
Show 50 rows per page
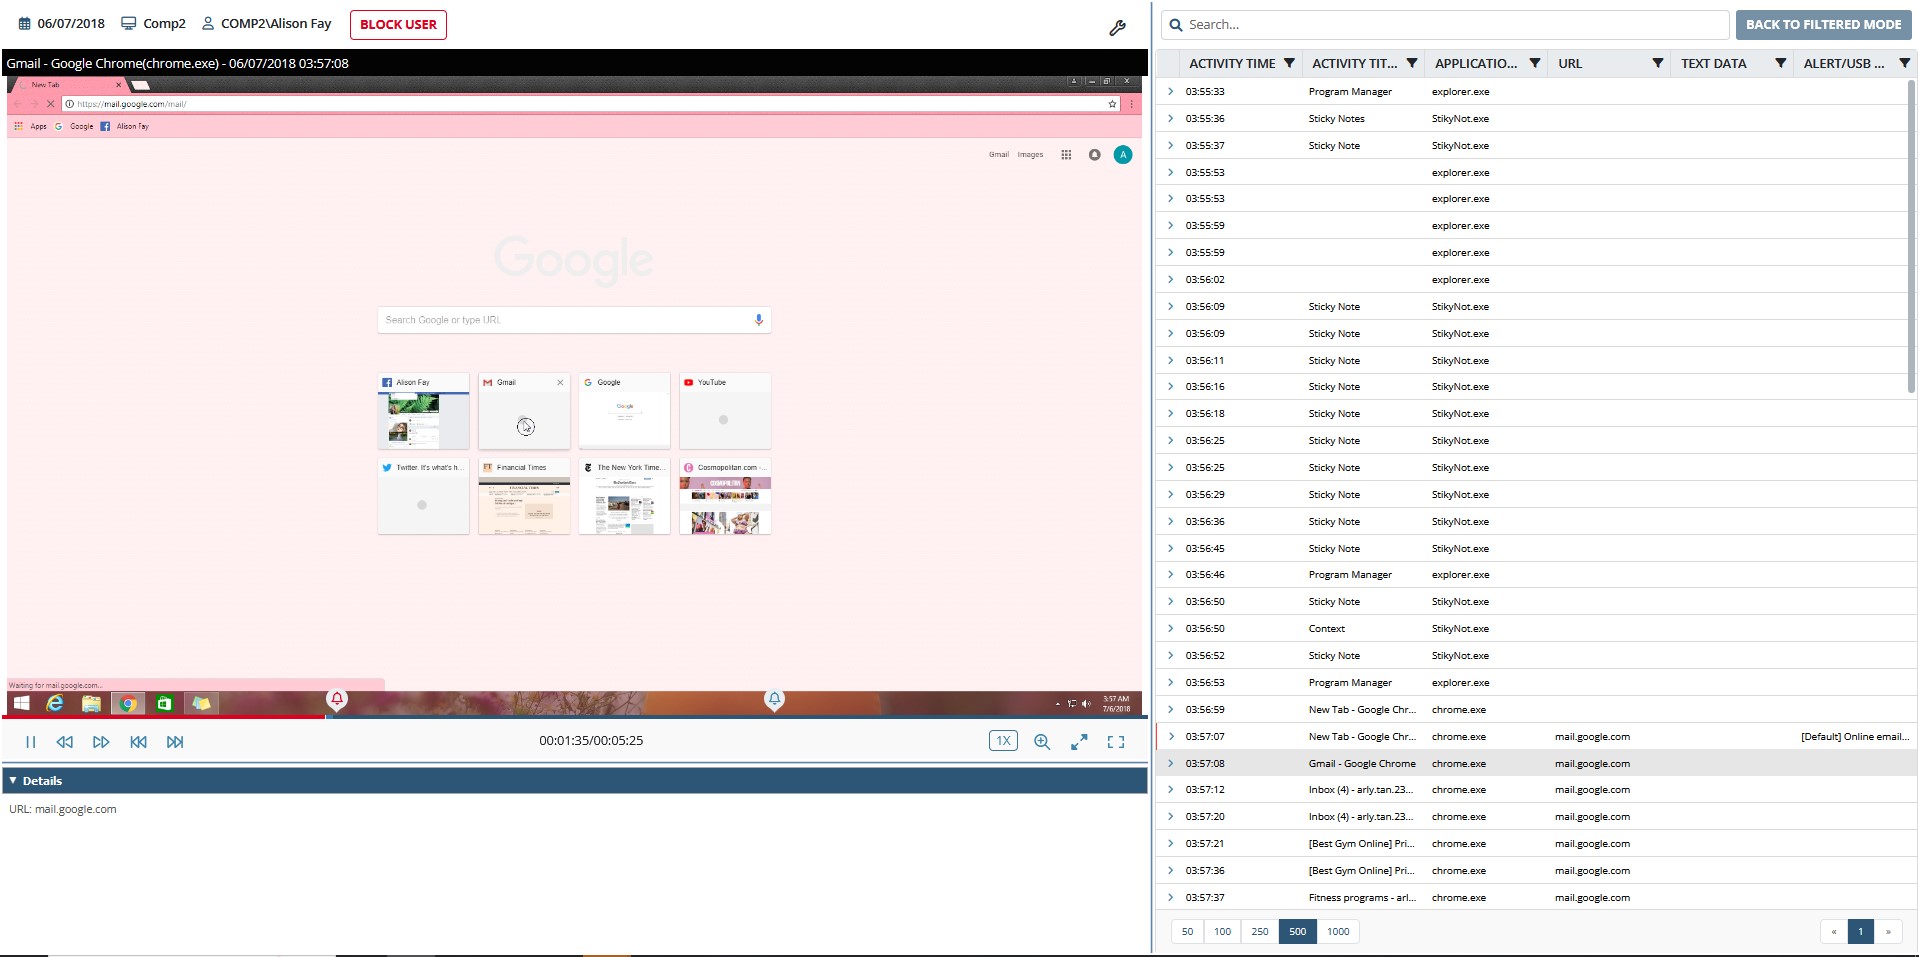(x=1187, y=931)
